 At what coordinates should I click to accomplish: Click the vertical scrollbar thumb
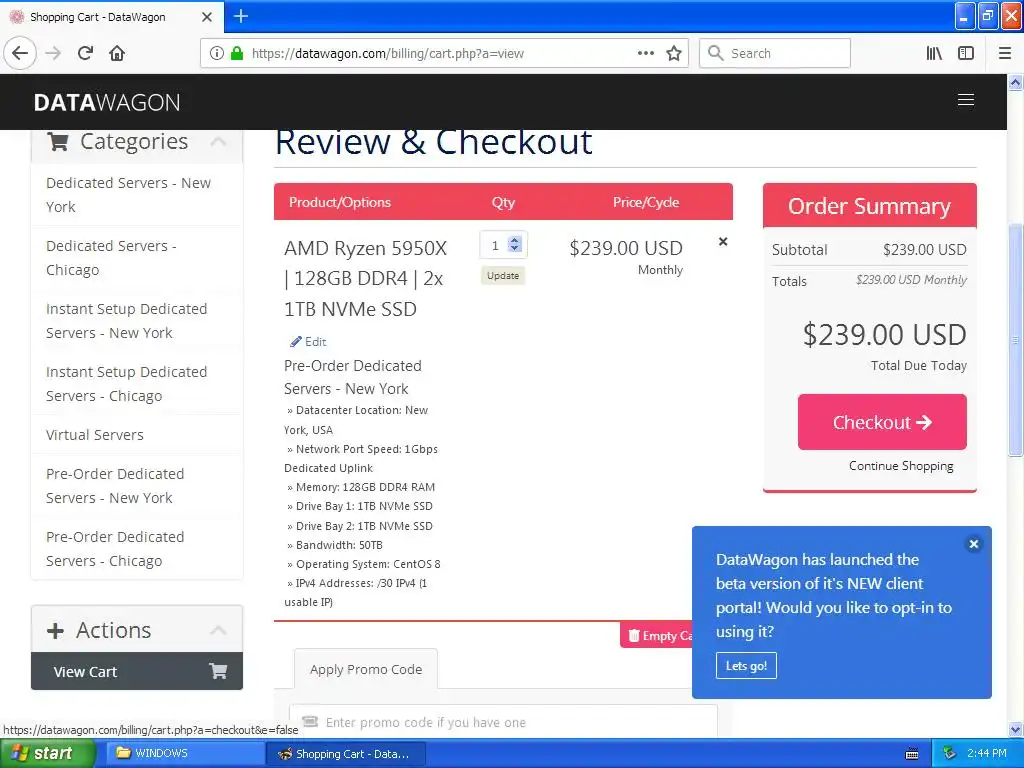pyautogui.click(x=1016, y=340)
